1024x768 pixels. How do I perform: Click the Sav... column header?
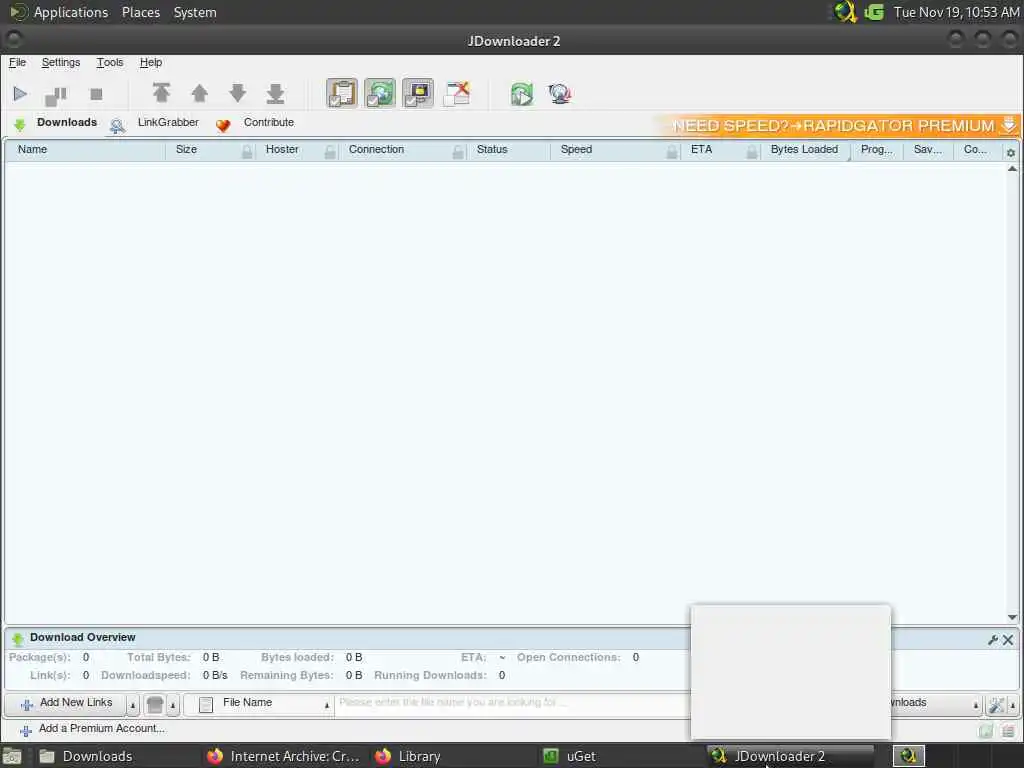[x=927, y=150]
